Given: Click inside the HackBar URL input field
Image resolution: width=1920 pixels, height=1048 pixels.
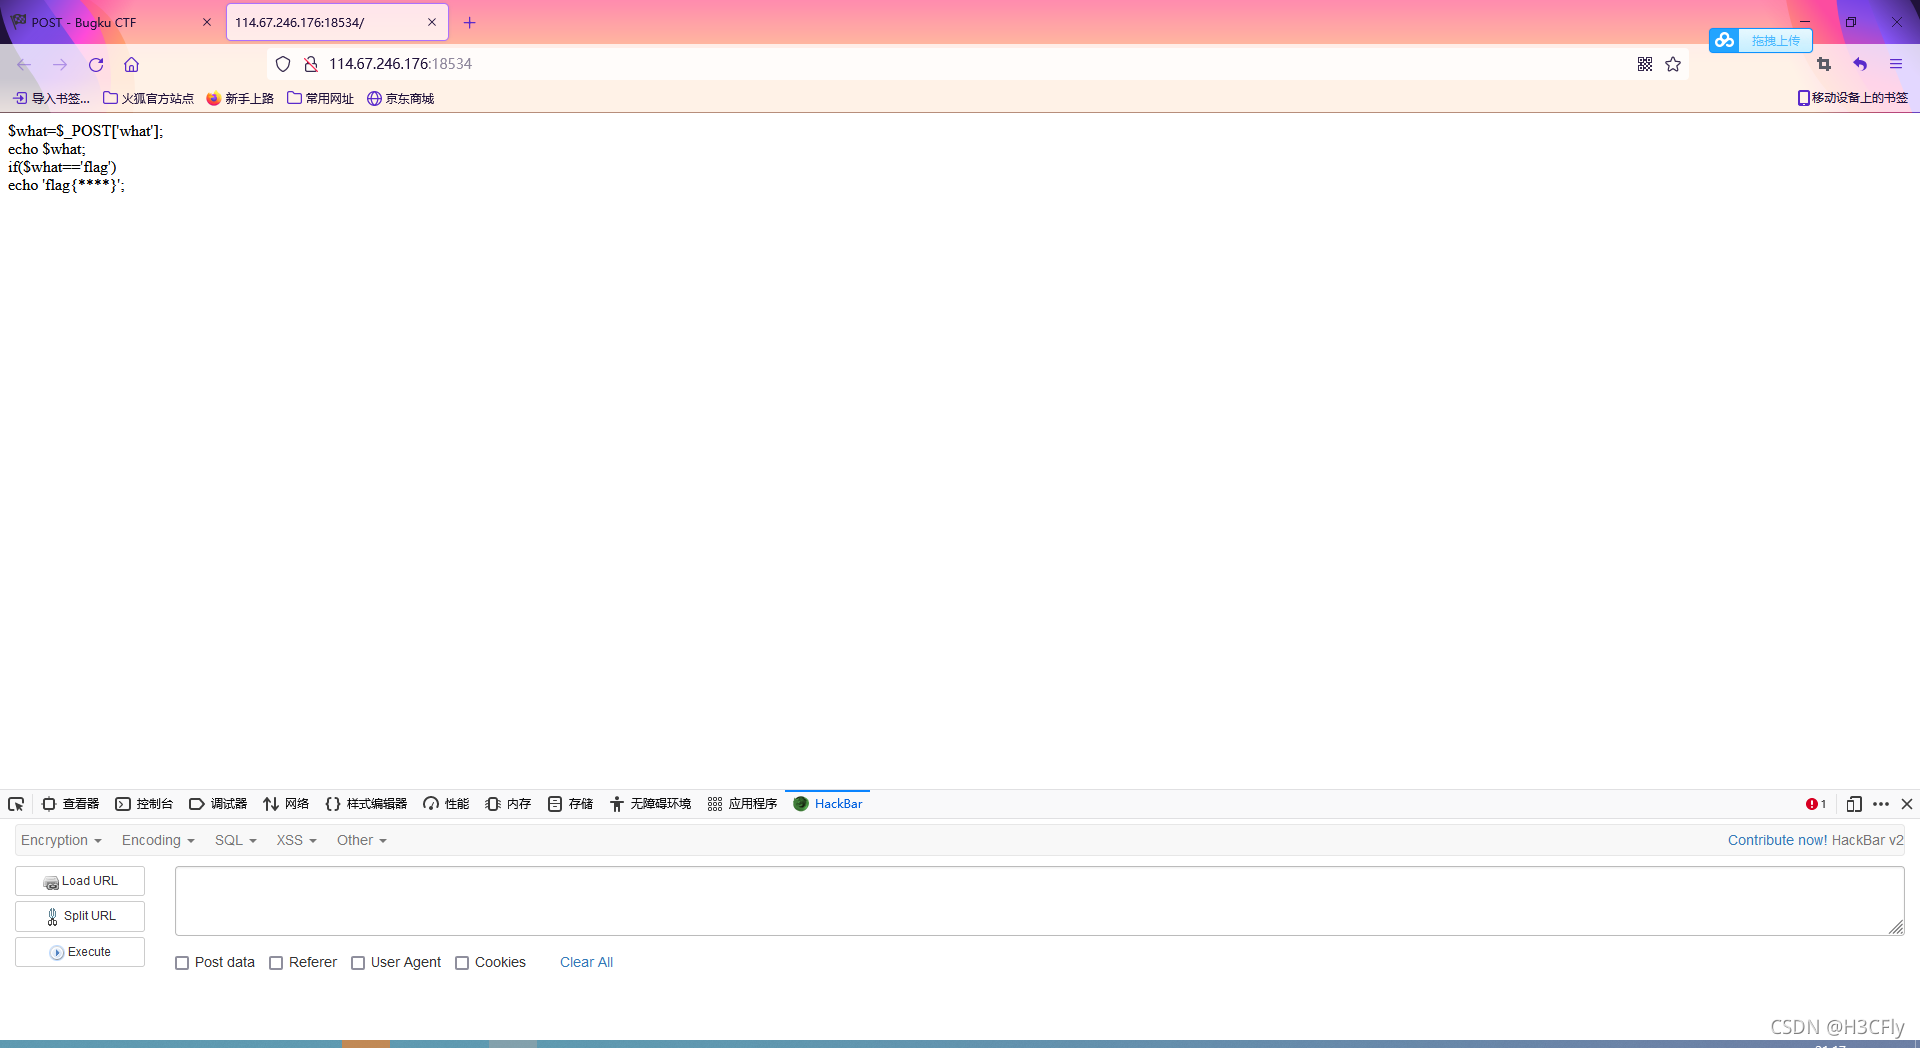Looking at the screenshot, I should (x=1040, y=900).
